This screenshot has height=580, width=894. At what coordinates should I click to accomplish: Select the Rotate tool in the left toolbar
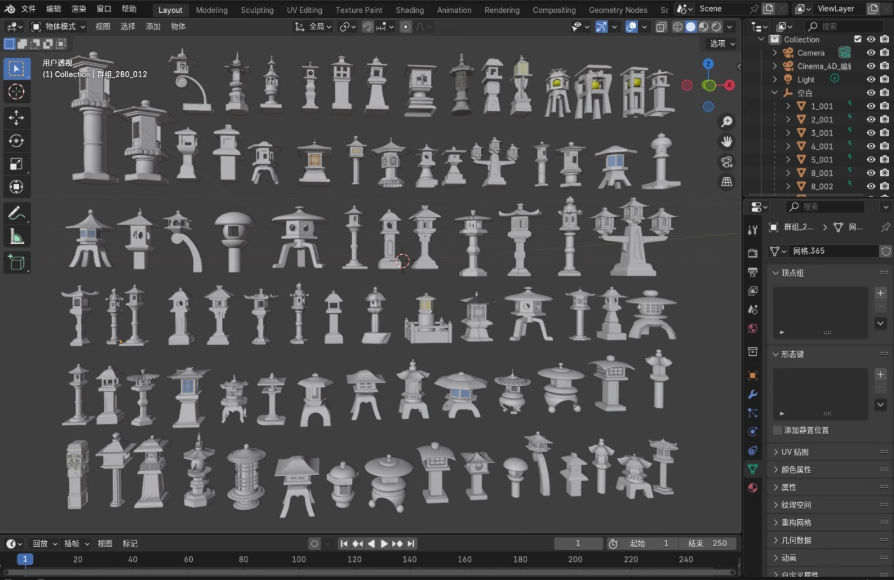(16, 140)
